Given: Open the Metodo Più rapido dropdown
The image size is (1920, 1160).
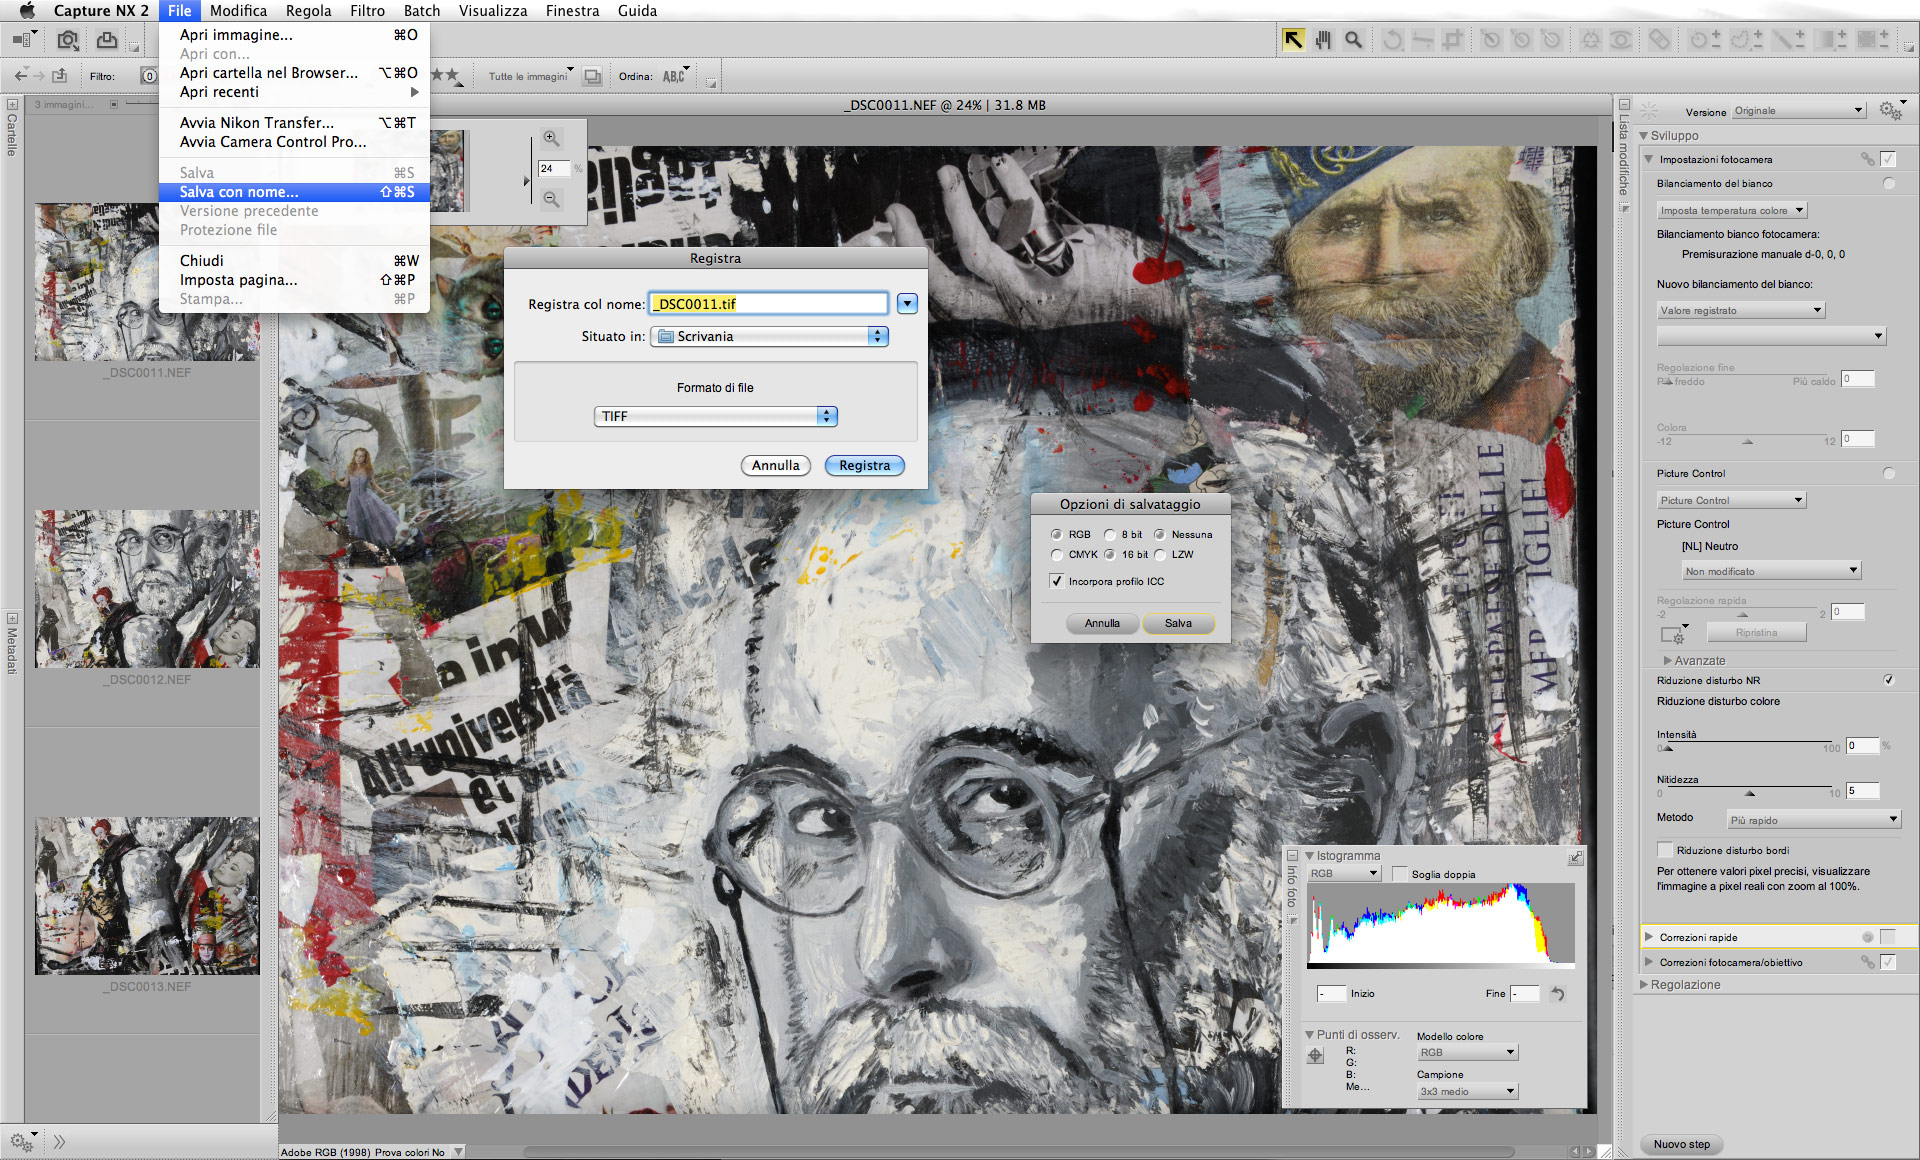Looking at the screenshot, I should coord(1813,820).
